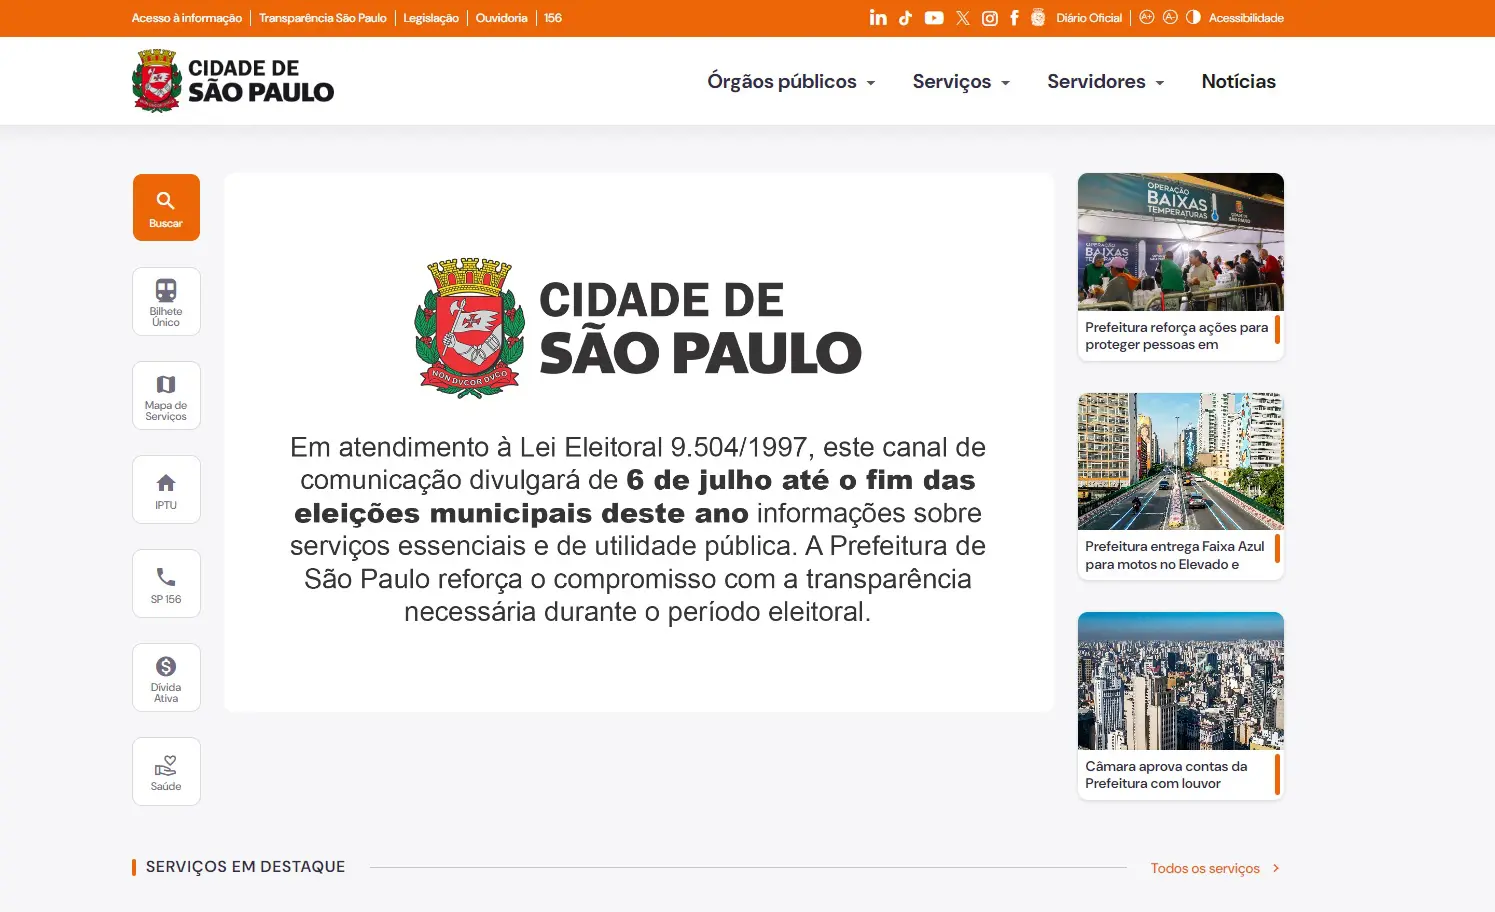The height and width of the screenshot is (912, 1495).
Task: Click the Cidade de São Paulo header logo
Action: point(233,81)
